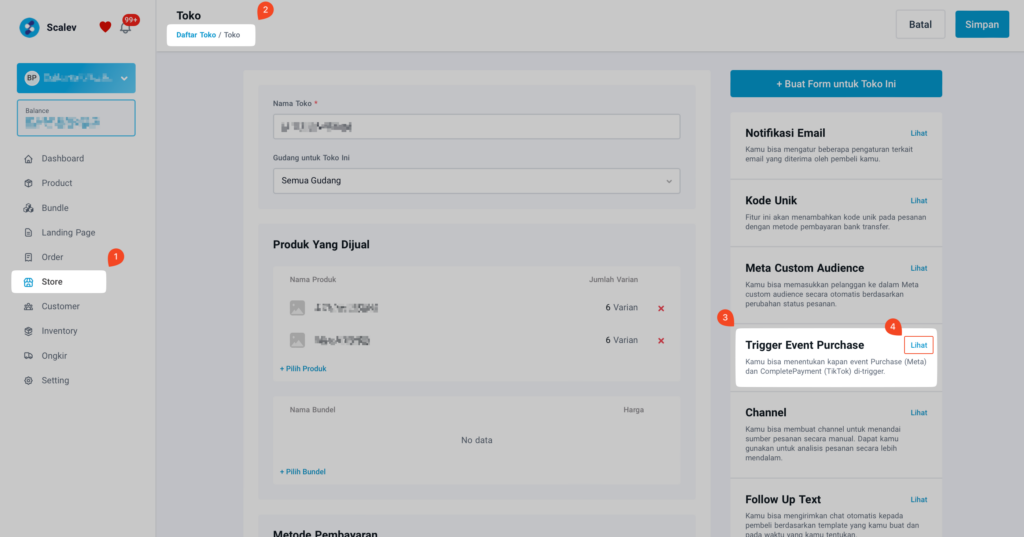Click the BP avatar badge
The height and width of the screenshot is (537, 1024).
(x=31, y=78)
